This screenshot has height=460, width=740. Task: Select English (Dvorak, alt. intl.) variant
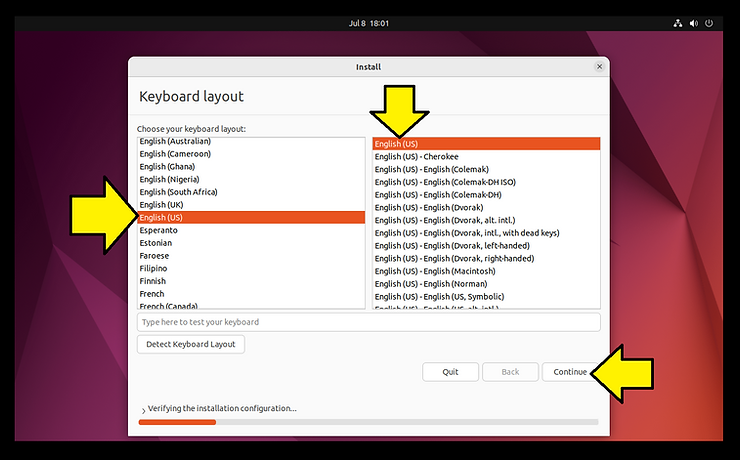pyautogui.click(x=486, y=220)
